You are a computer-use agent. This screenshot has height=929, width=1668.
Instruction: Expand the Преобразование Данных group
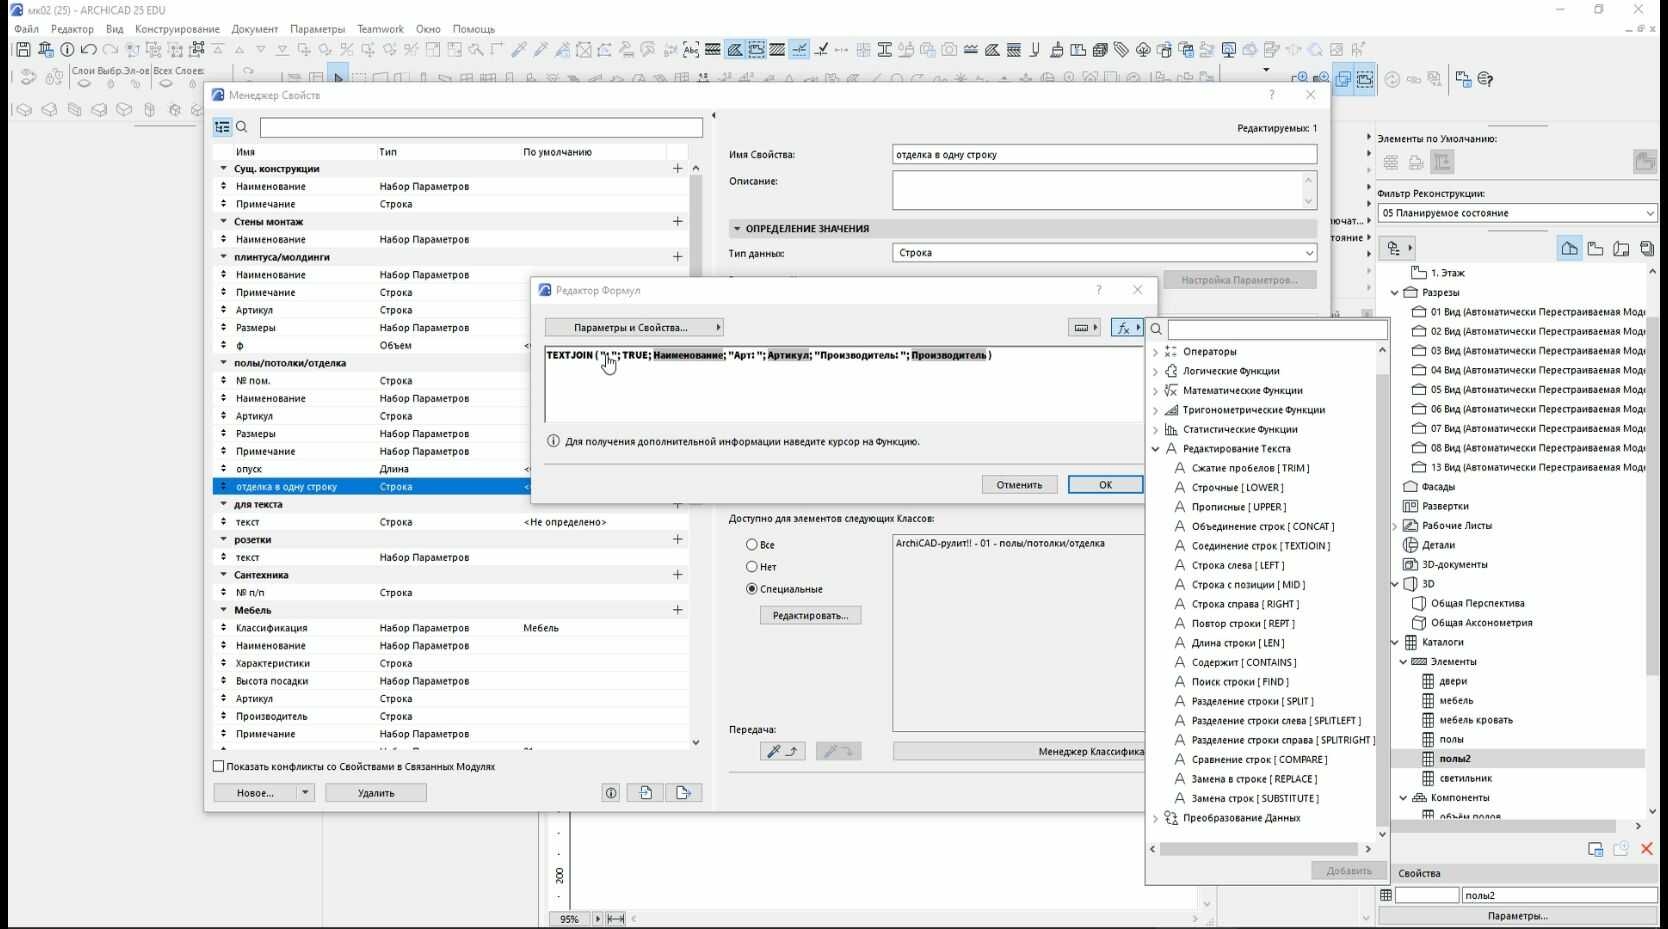click(1156, 818)
